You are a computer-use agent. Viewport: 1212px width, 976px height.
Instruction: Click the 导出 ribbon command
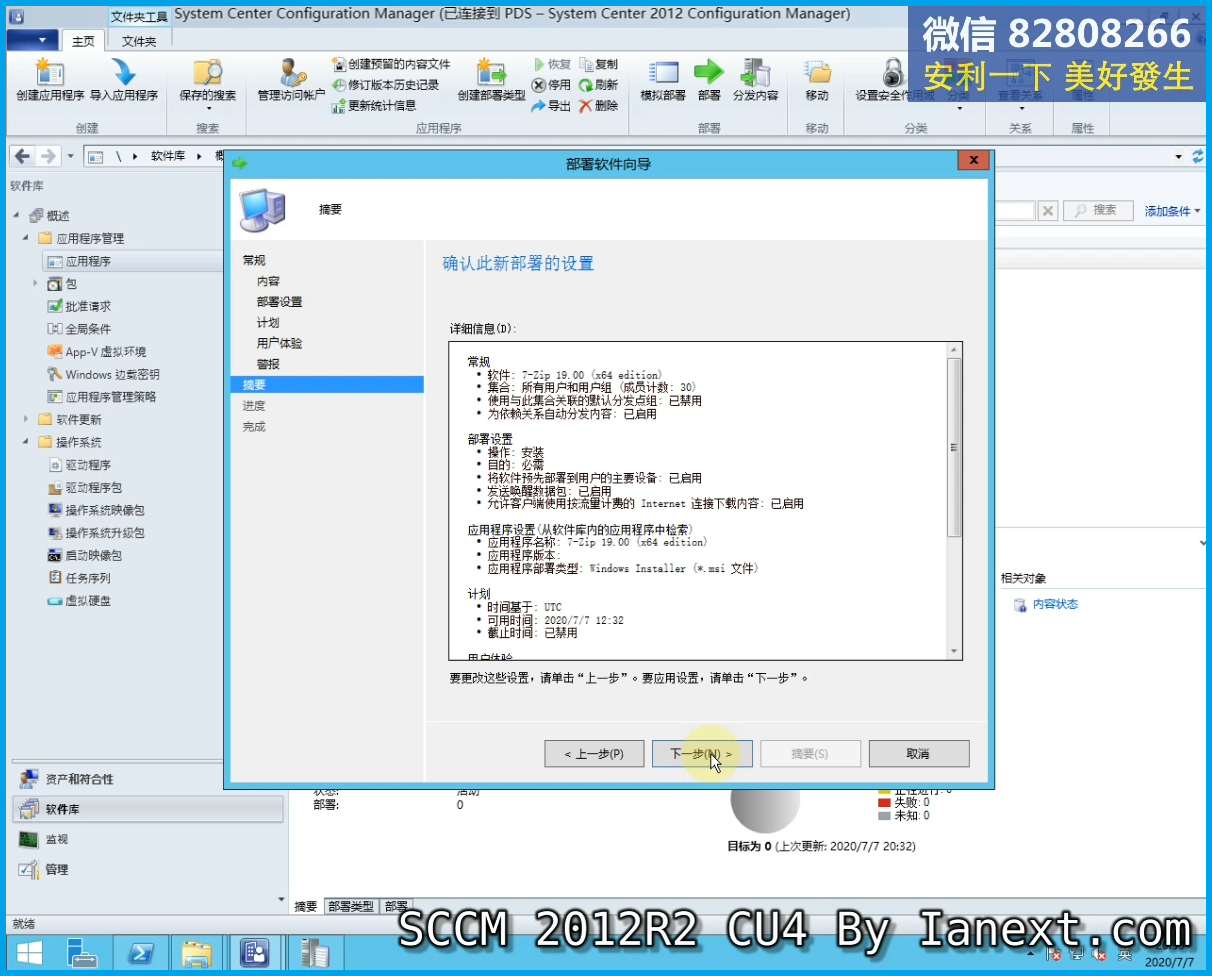coord(551,106)
